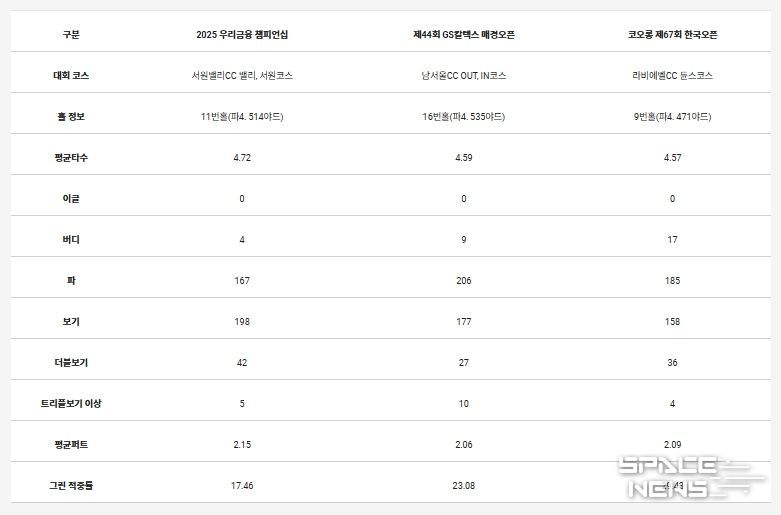Click the average putts value 2.15

click(x=242, y=444)
